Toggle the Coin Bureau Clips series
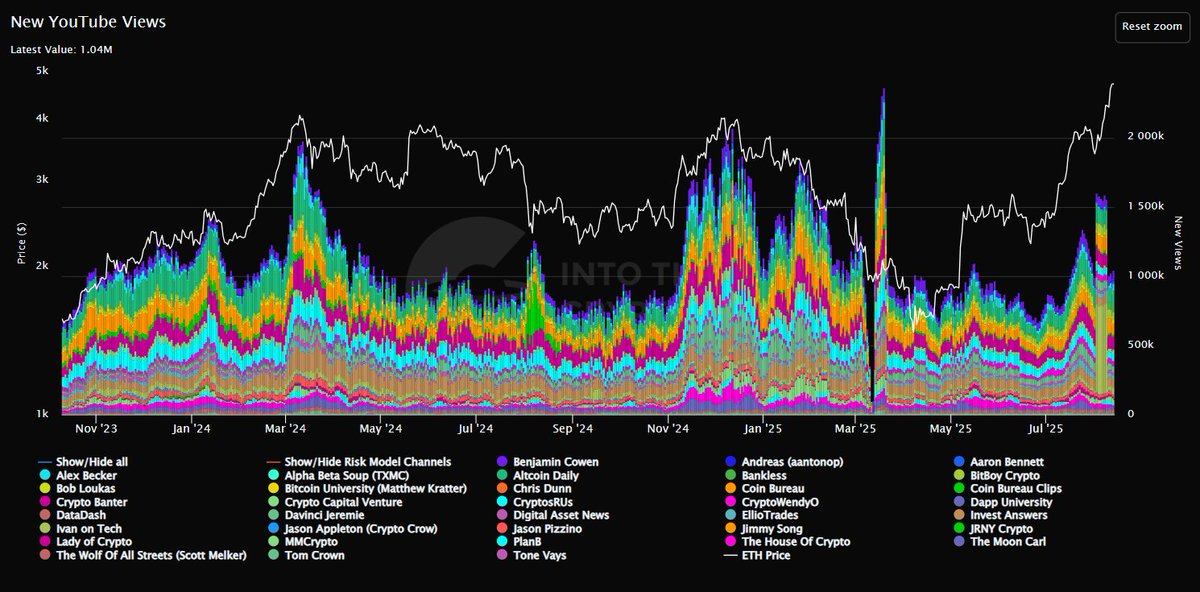1200x592 pixels. (x=1009, y=489)
